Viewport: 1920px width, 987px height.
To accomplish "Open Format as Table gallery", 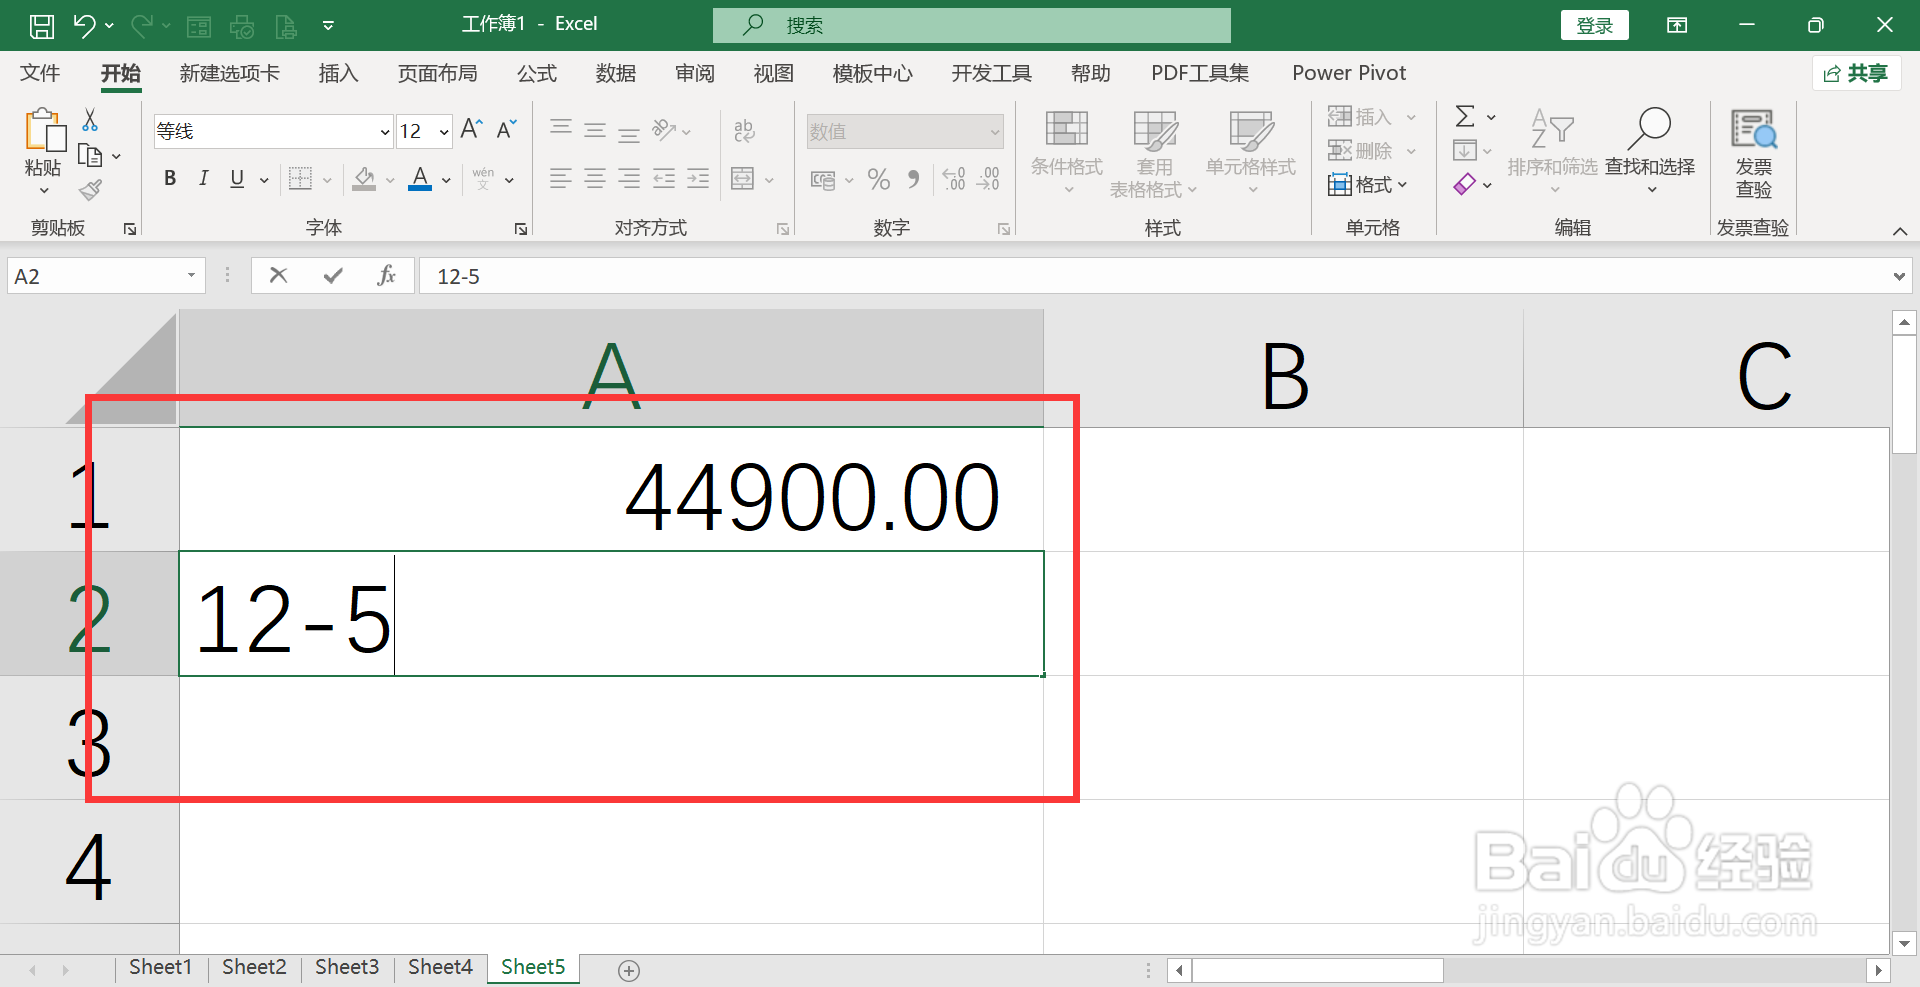I will [1154, 154].
